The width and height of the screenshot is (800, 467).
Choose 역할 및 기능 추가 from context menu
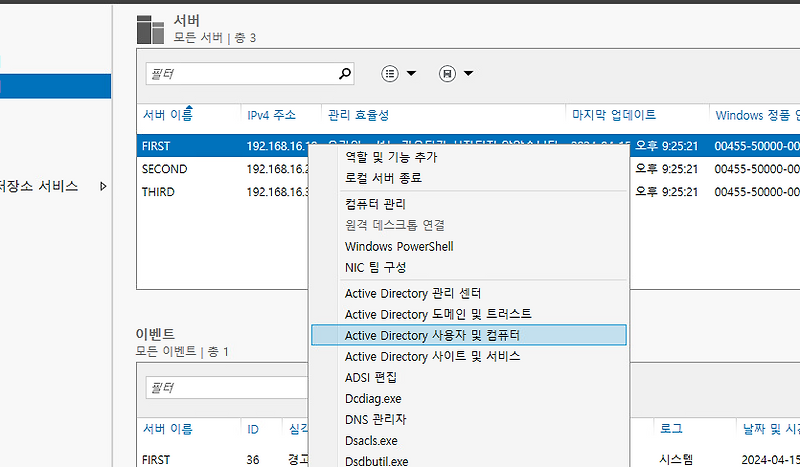coord(391,157)
